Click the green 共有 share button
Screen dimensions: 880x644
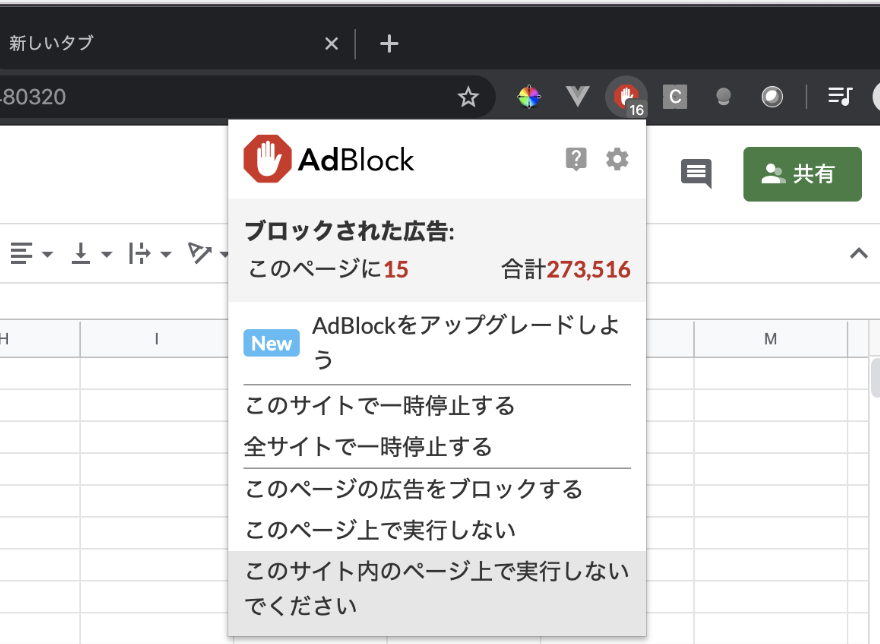802,174
